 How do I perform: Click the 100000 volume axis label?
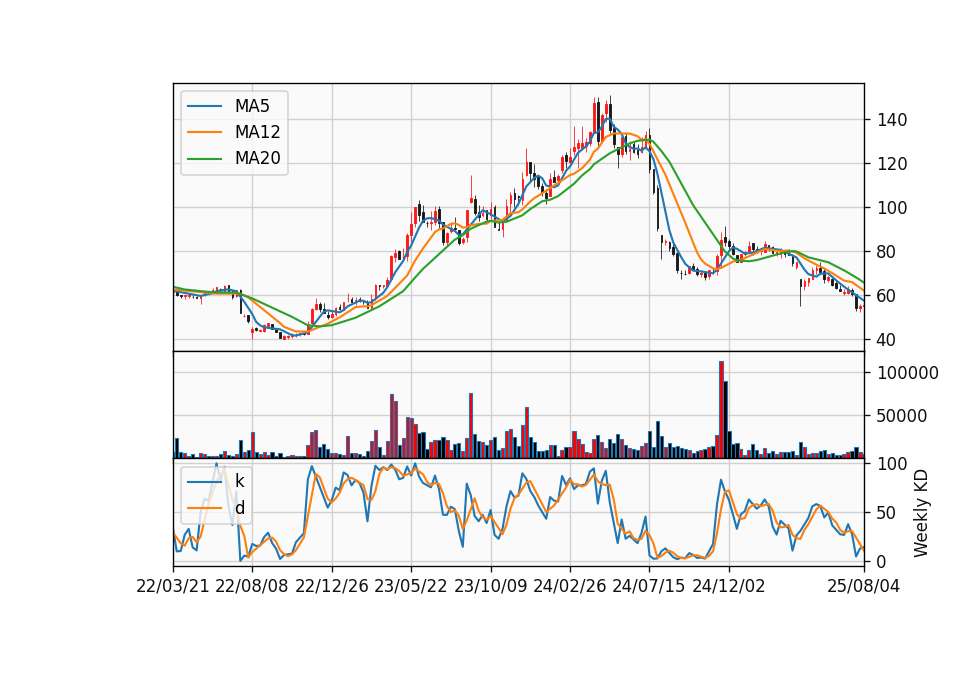click(x=908, y=373)
